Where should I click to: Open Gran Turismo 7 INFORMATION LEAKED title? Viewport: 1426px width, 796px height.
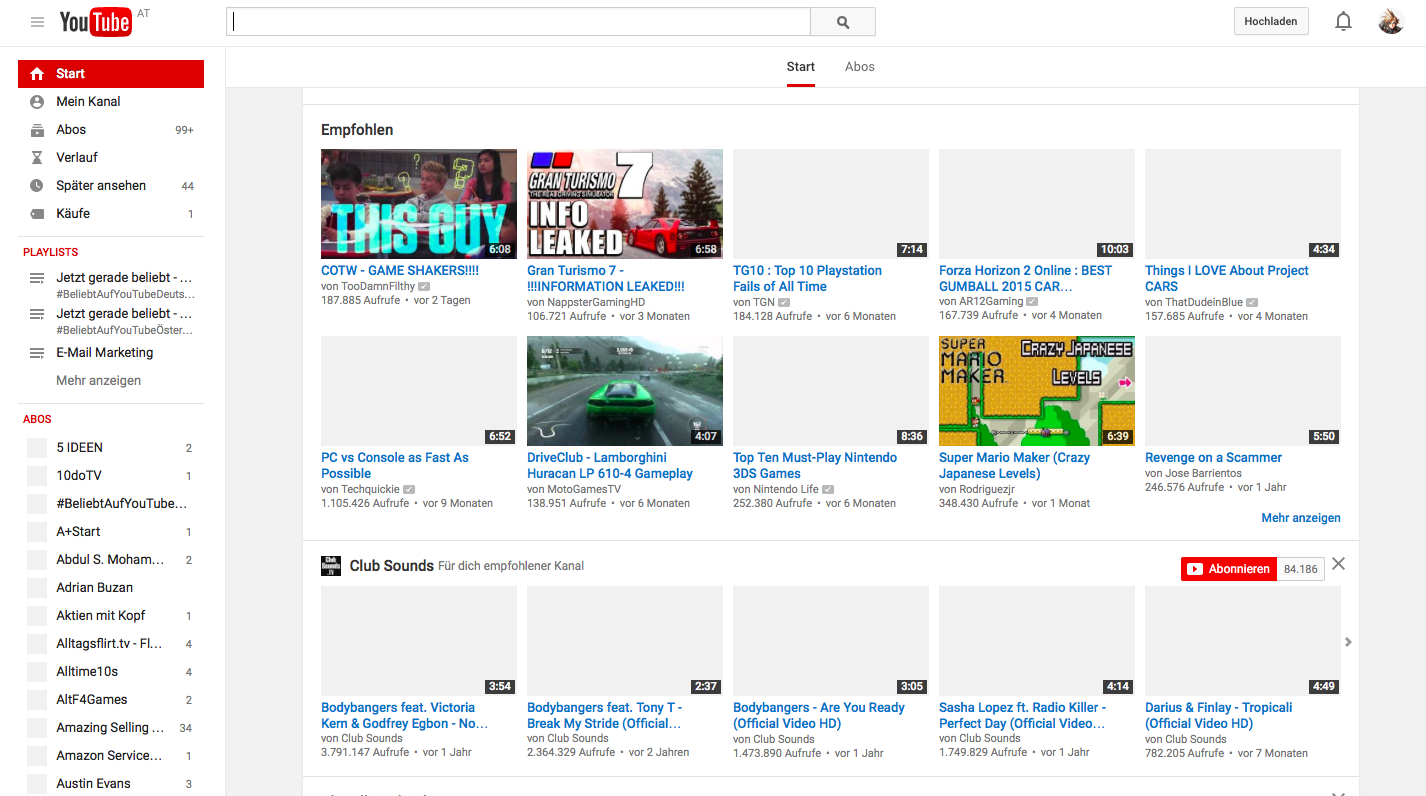[606, 279]
